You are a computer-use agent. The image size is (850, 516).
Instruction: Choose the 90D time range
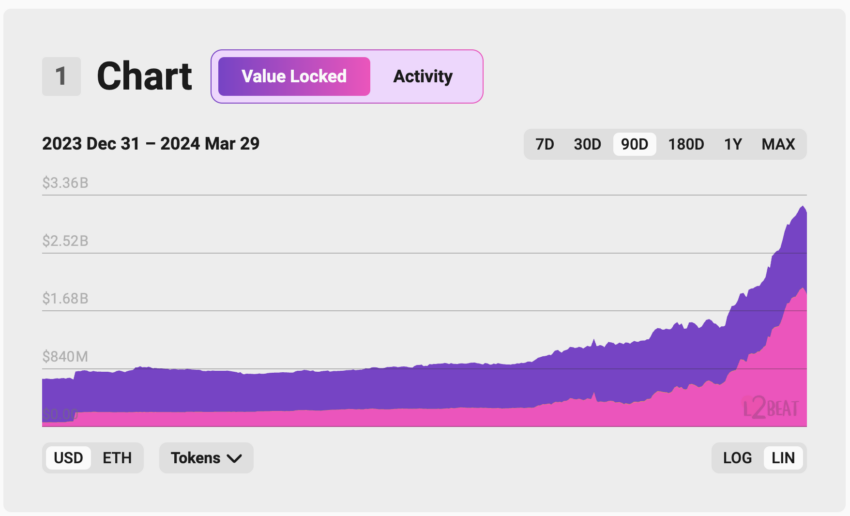(x=634, y=144)
